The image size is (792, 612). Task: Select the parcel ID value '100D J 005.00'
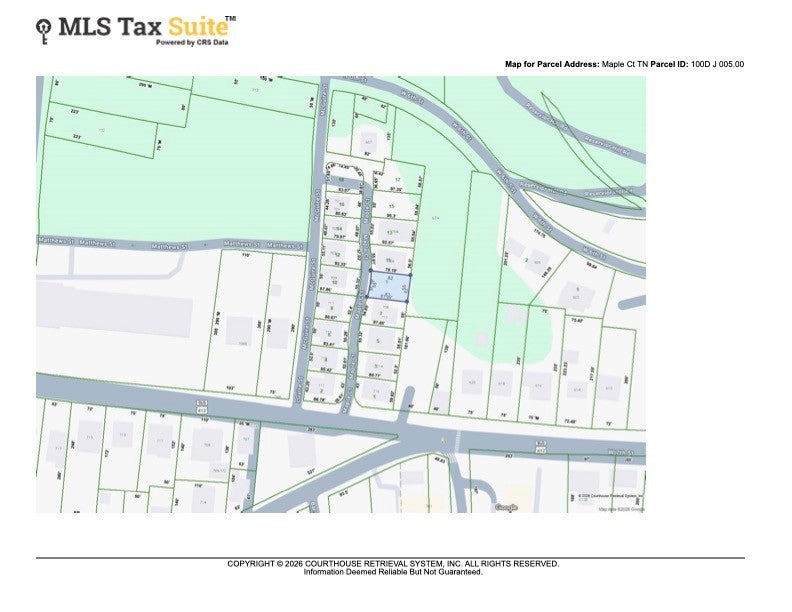pyautogui.click(x=717, y=64)
